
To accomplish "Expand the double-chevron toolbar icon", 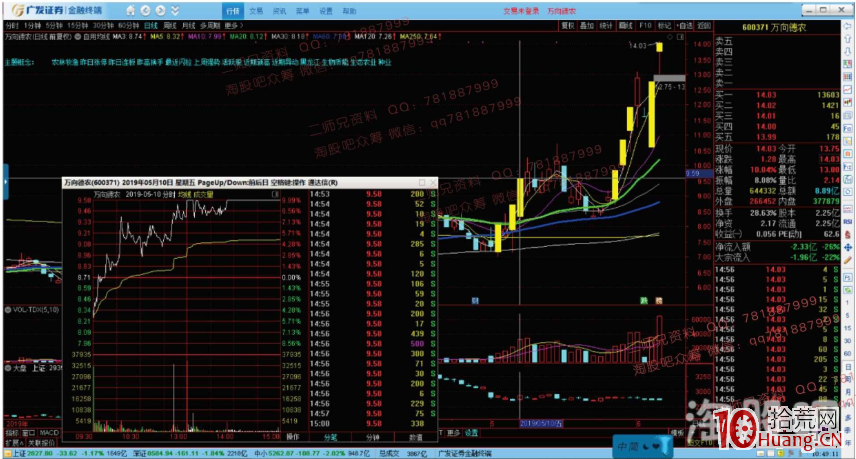I will click(175, 10).
